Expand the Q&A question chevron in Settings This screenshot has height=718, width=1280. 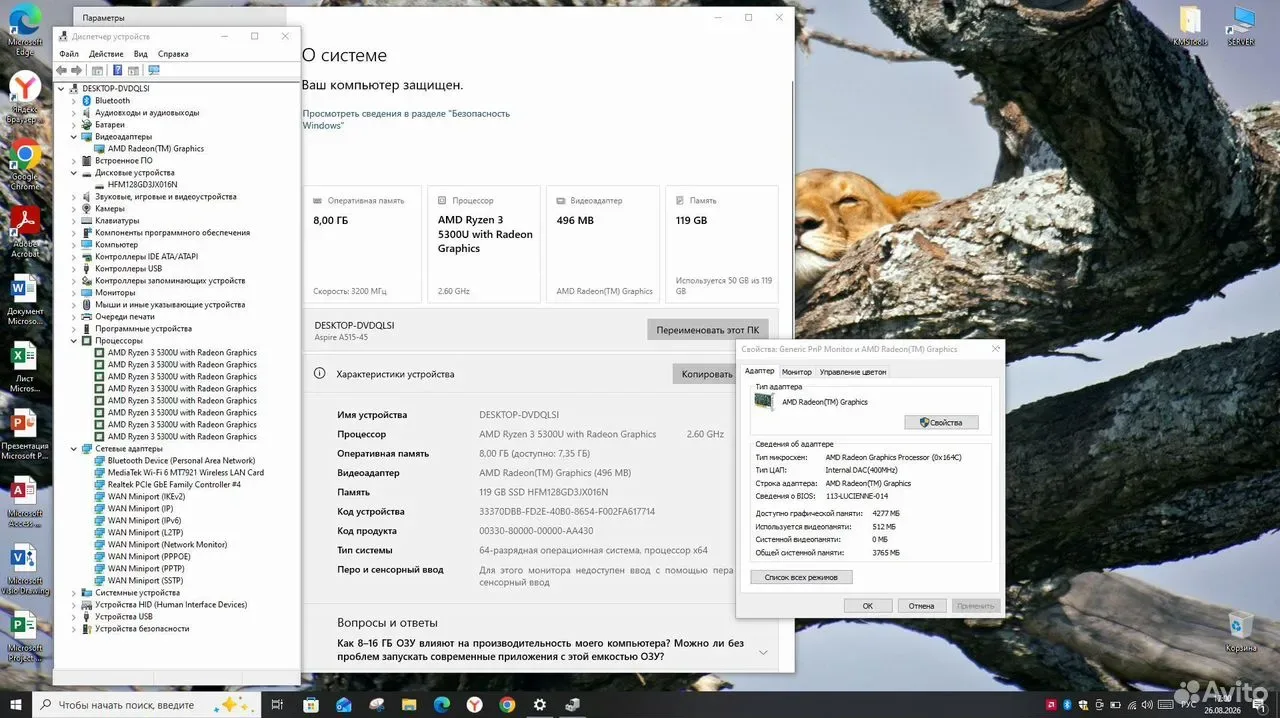pos(763,652)
